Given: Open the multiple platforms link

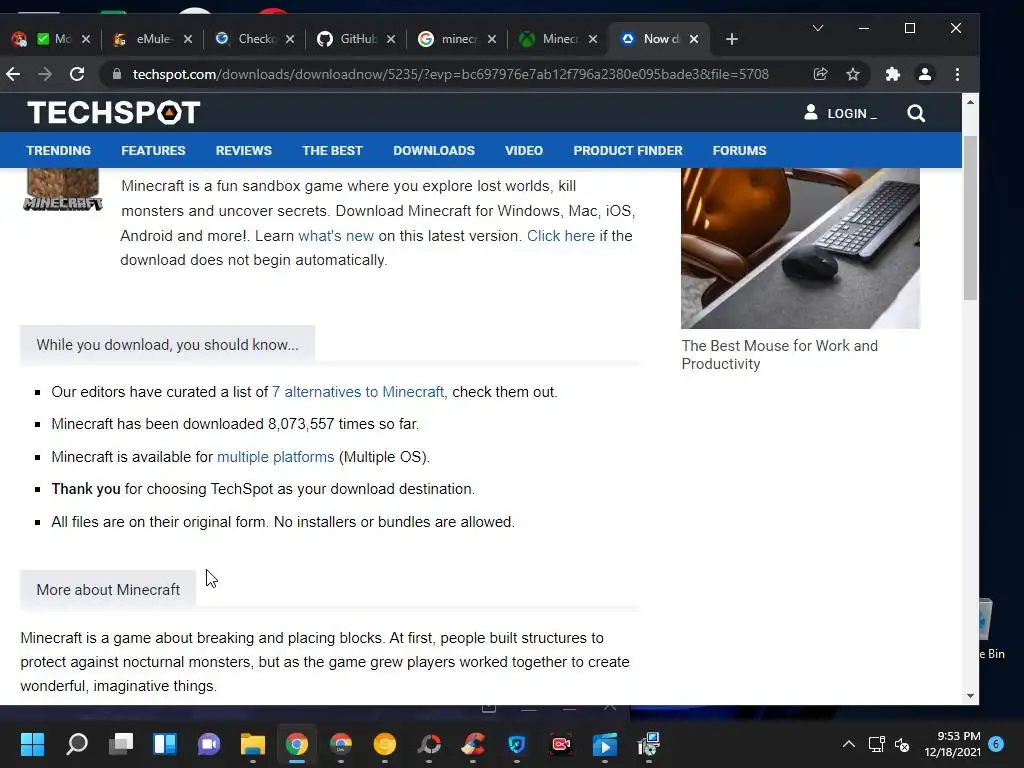Looking at the screenshot, I should (x=276, y=457).
